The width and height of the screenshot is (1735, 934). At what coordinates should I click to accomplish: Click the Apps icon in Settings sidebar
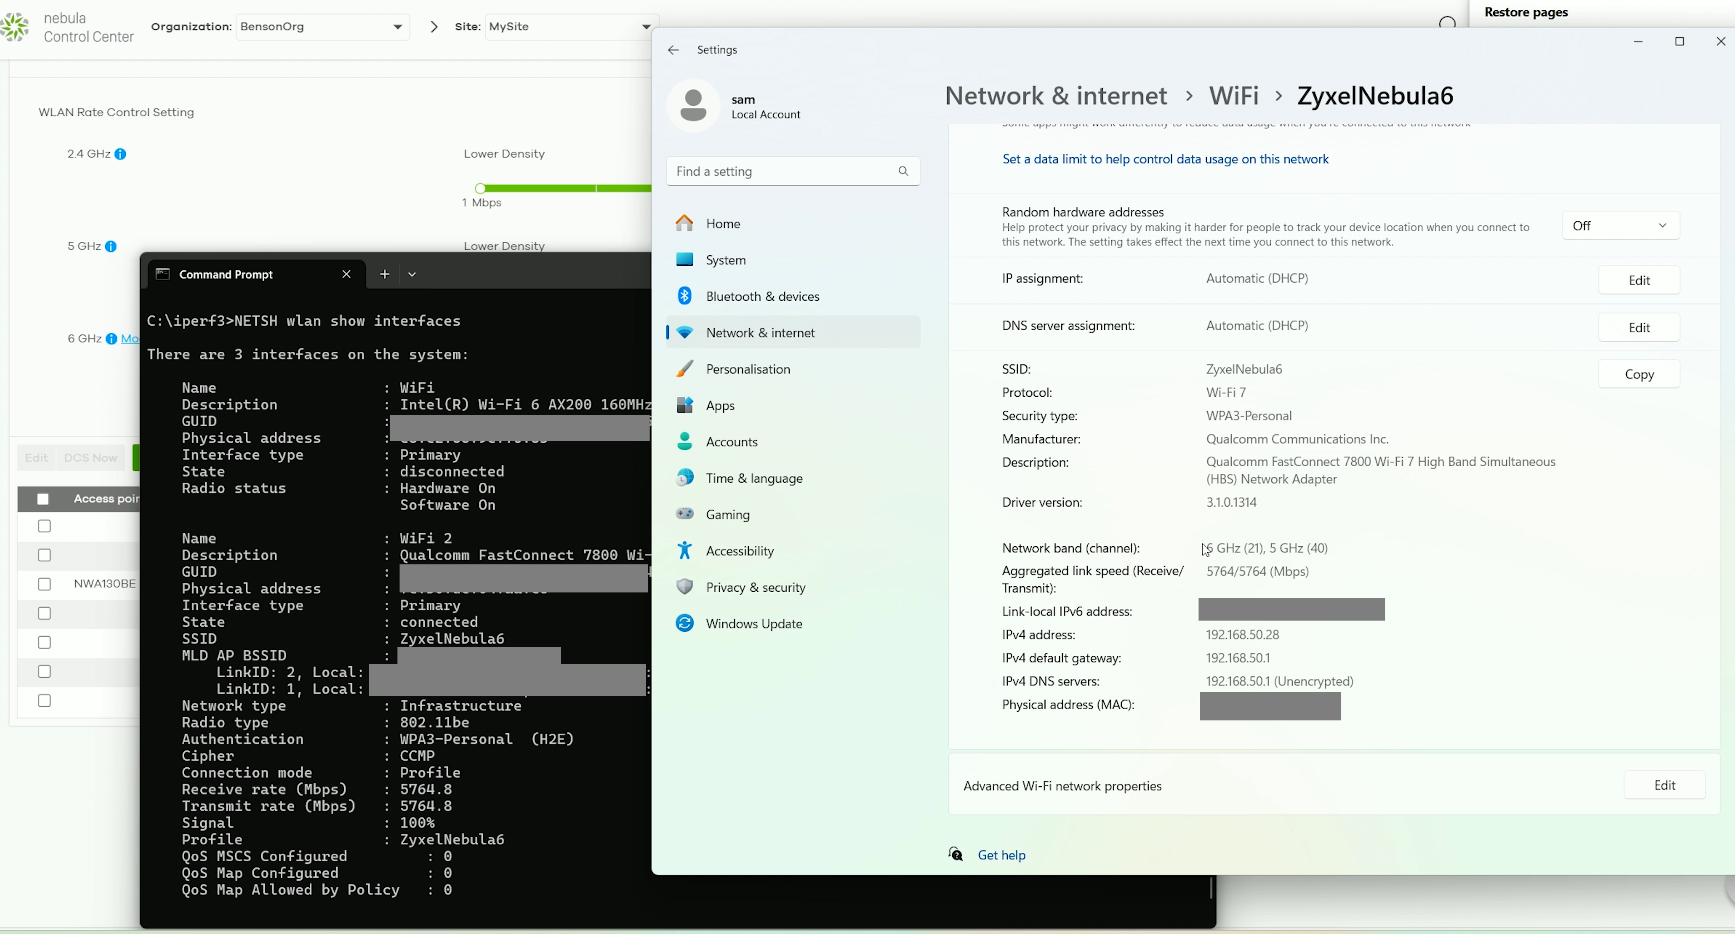point(684,405)
